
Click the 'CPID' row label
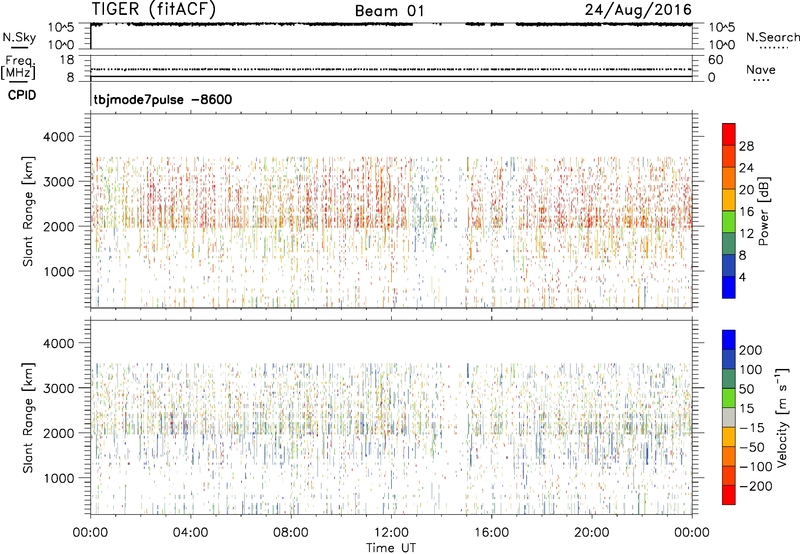tap(22, 95)
